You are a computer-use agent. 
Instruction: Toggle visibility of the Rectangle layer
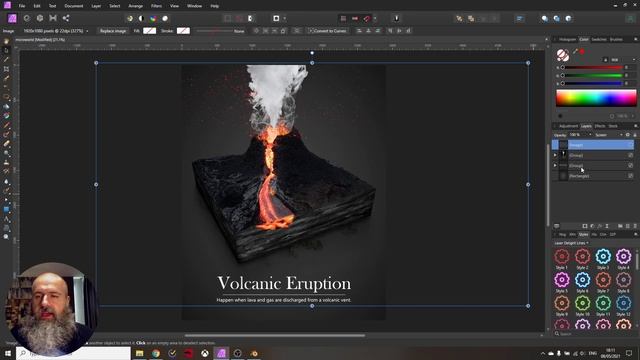631,176
